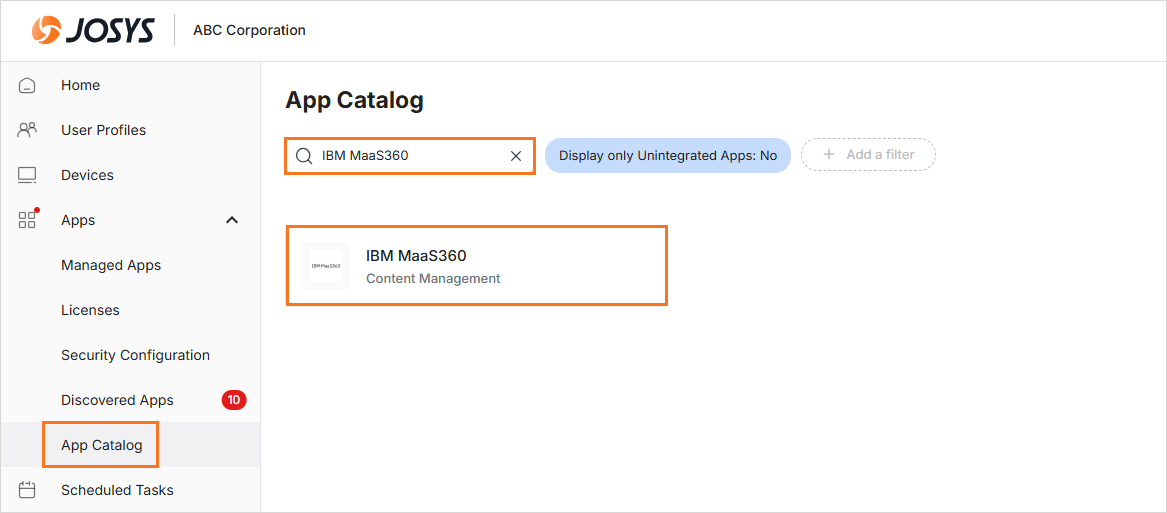Click Add a filter button
This screenshot has height=513, width=1167.
(x=868, y=155)
